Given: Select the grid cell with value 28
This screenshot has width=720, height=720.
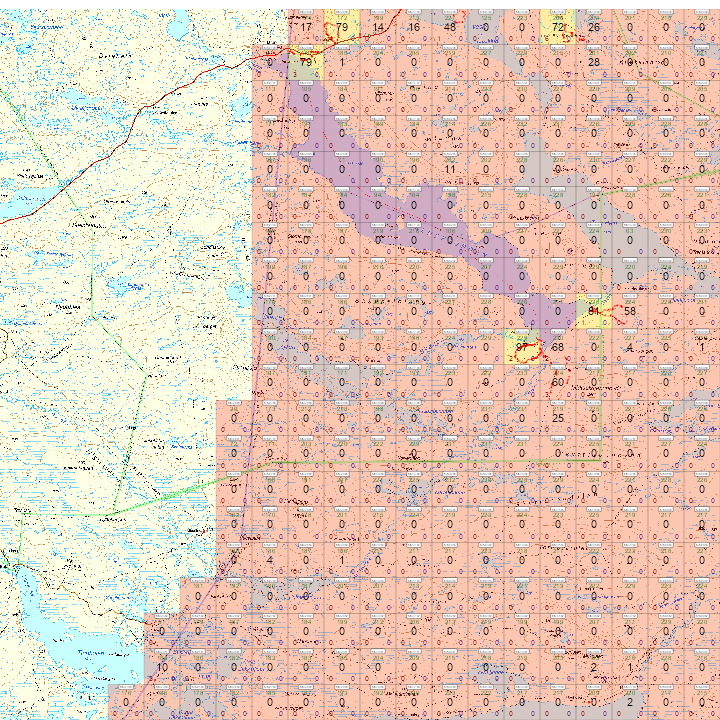Looking at the screenshot, I should tap(594, 63).
